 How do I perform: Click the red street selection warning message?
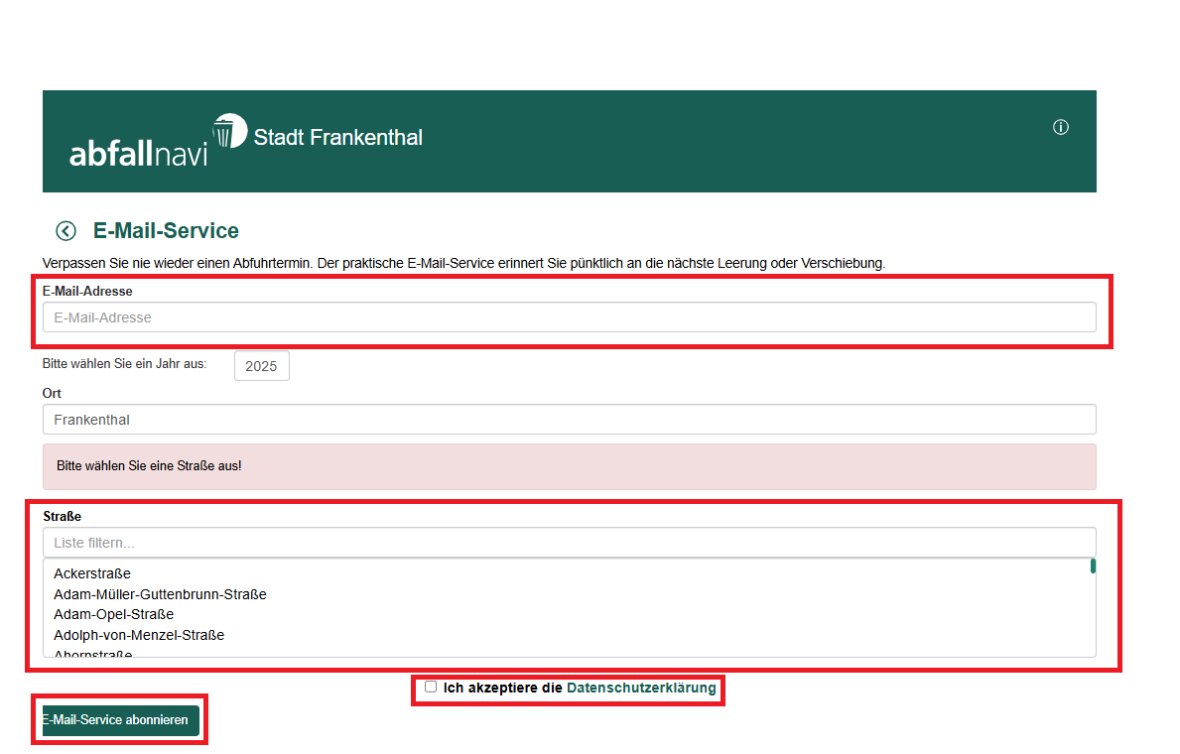tap(568, 466)
